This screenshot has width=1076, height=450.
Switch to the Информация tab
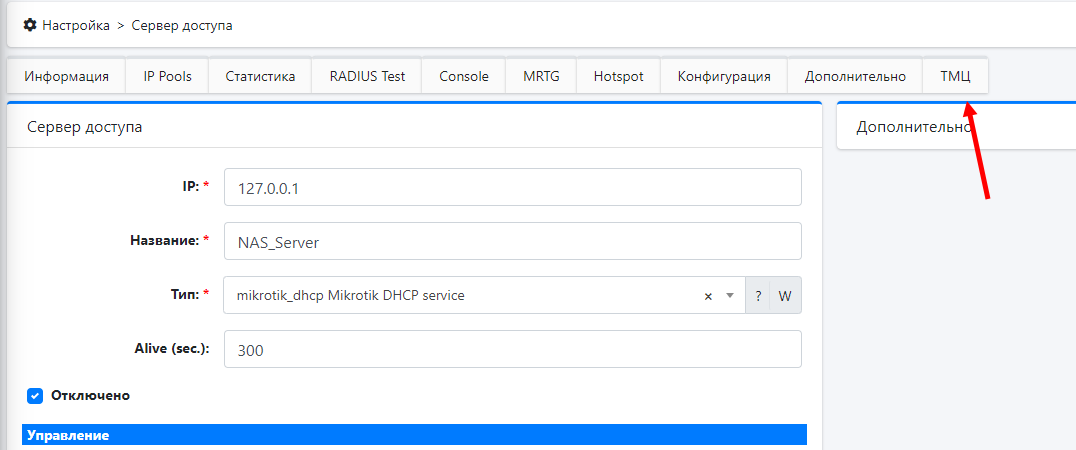pos(67,77)
